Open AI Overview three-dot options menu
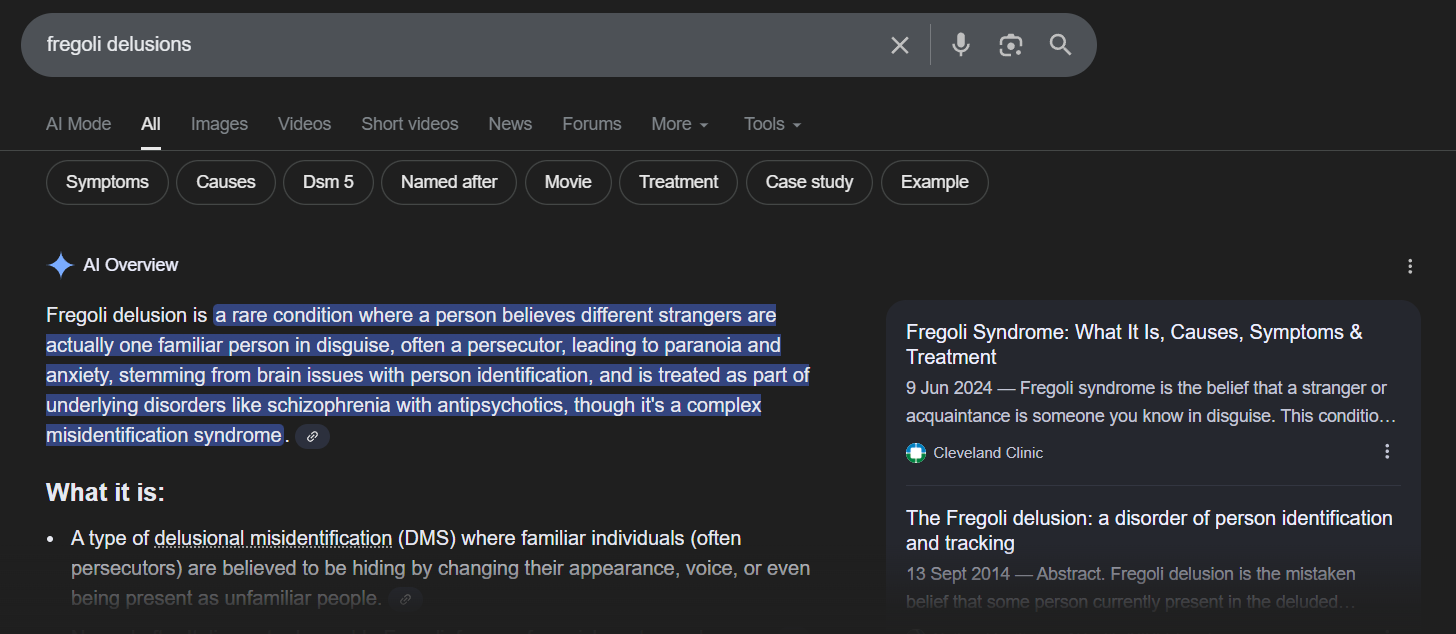 point(1410,266)
